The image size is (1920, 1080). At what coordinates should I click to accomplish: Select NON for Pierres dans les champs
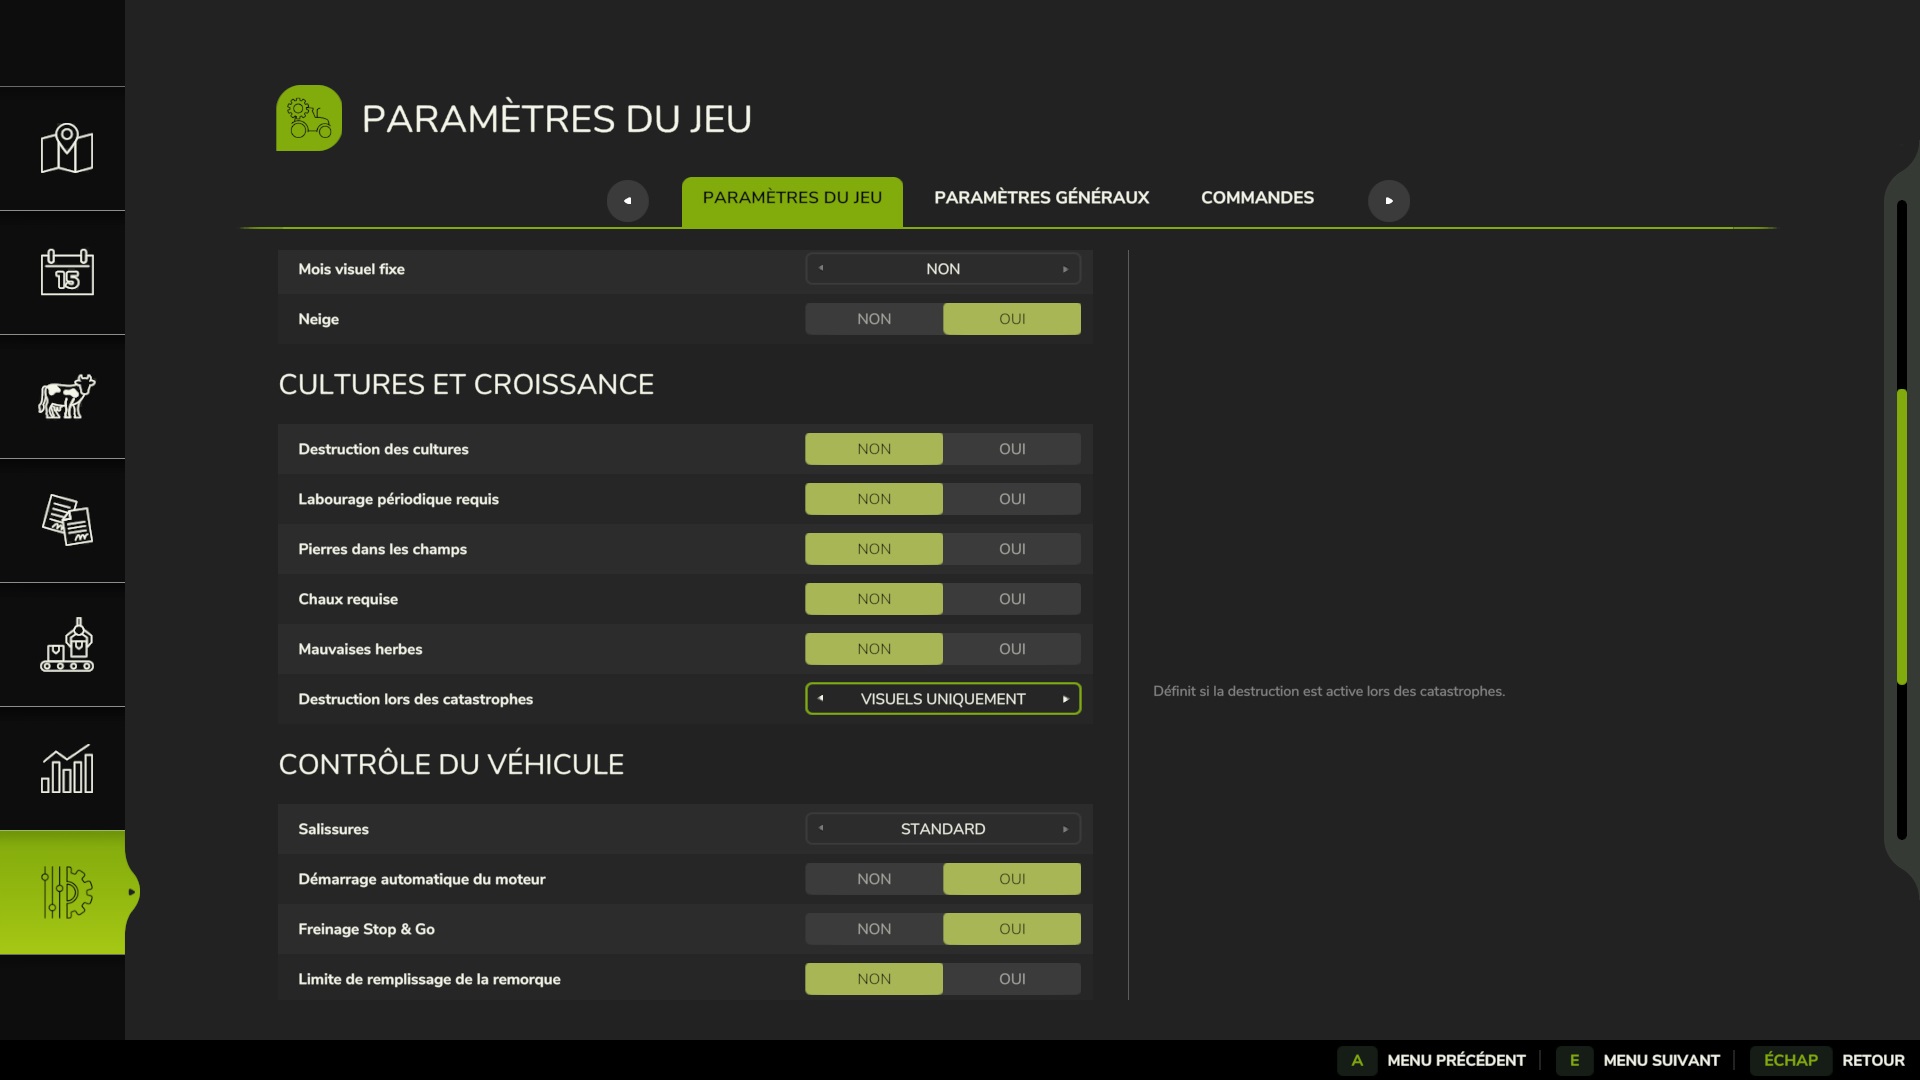point(874,549)
